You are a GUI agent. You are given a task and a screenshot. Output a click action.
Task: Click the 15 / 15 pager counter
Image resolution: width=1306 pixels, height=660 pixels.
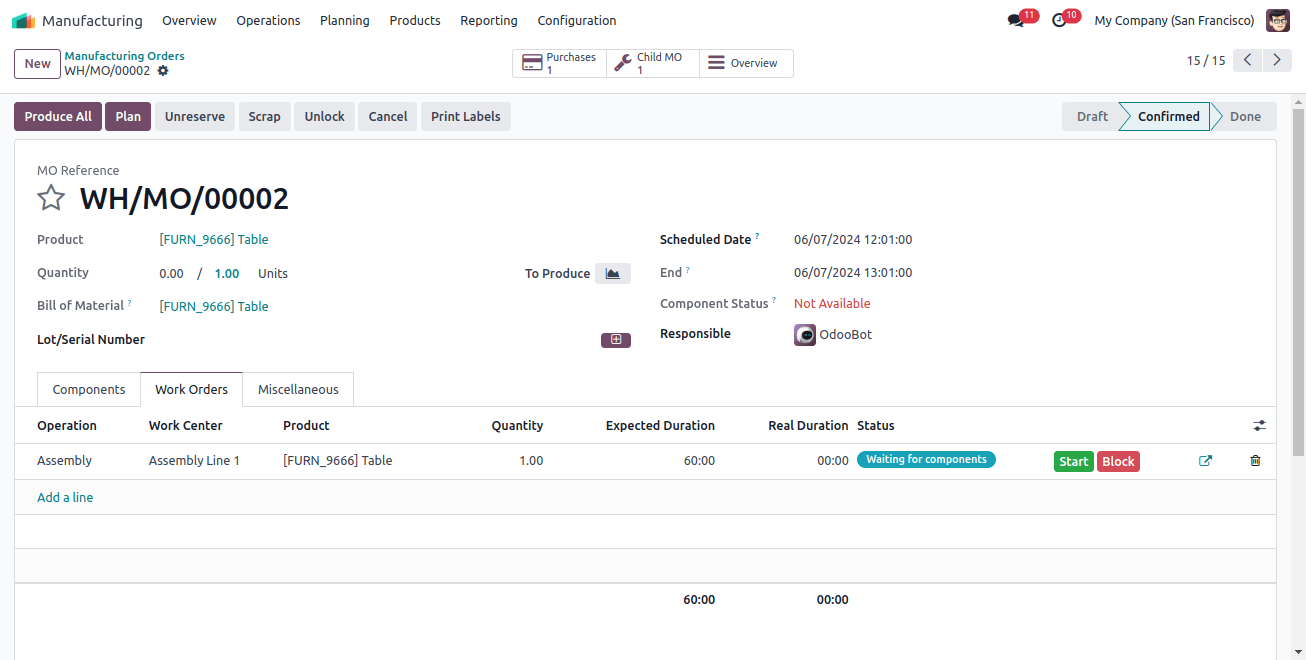tap(1206, 61)
